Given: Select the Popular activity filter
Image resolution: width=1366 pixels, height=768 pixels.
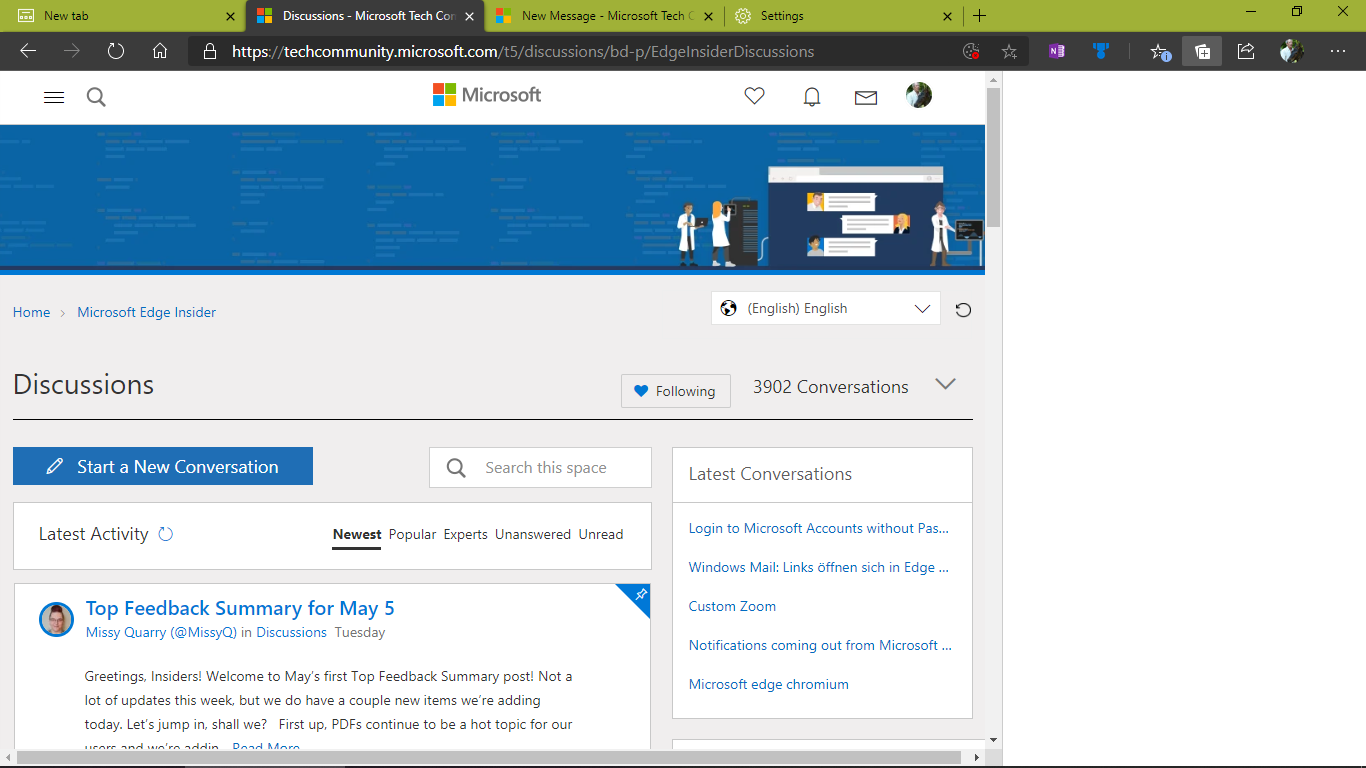Looking at the screenshot, I should point(412,534).
